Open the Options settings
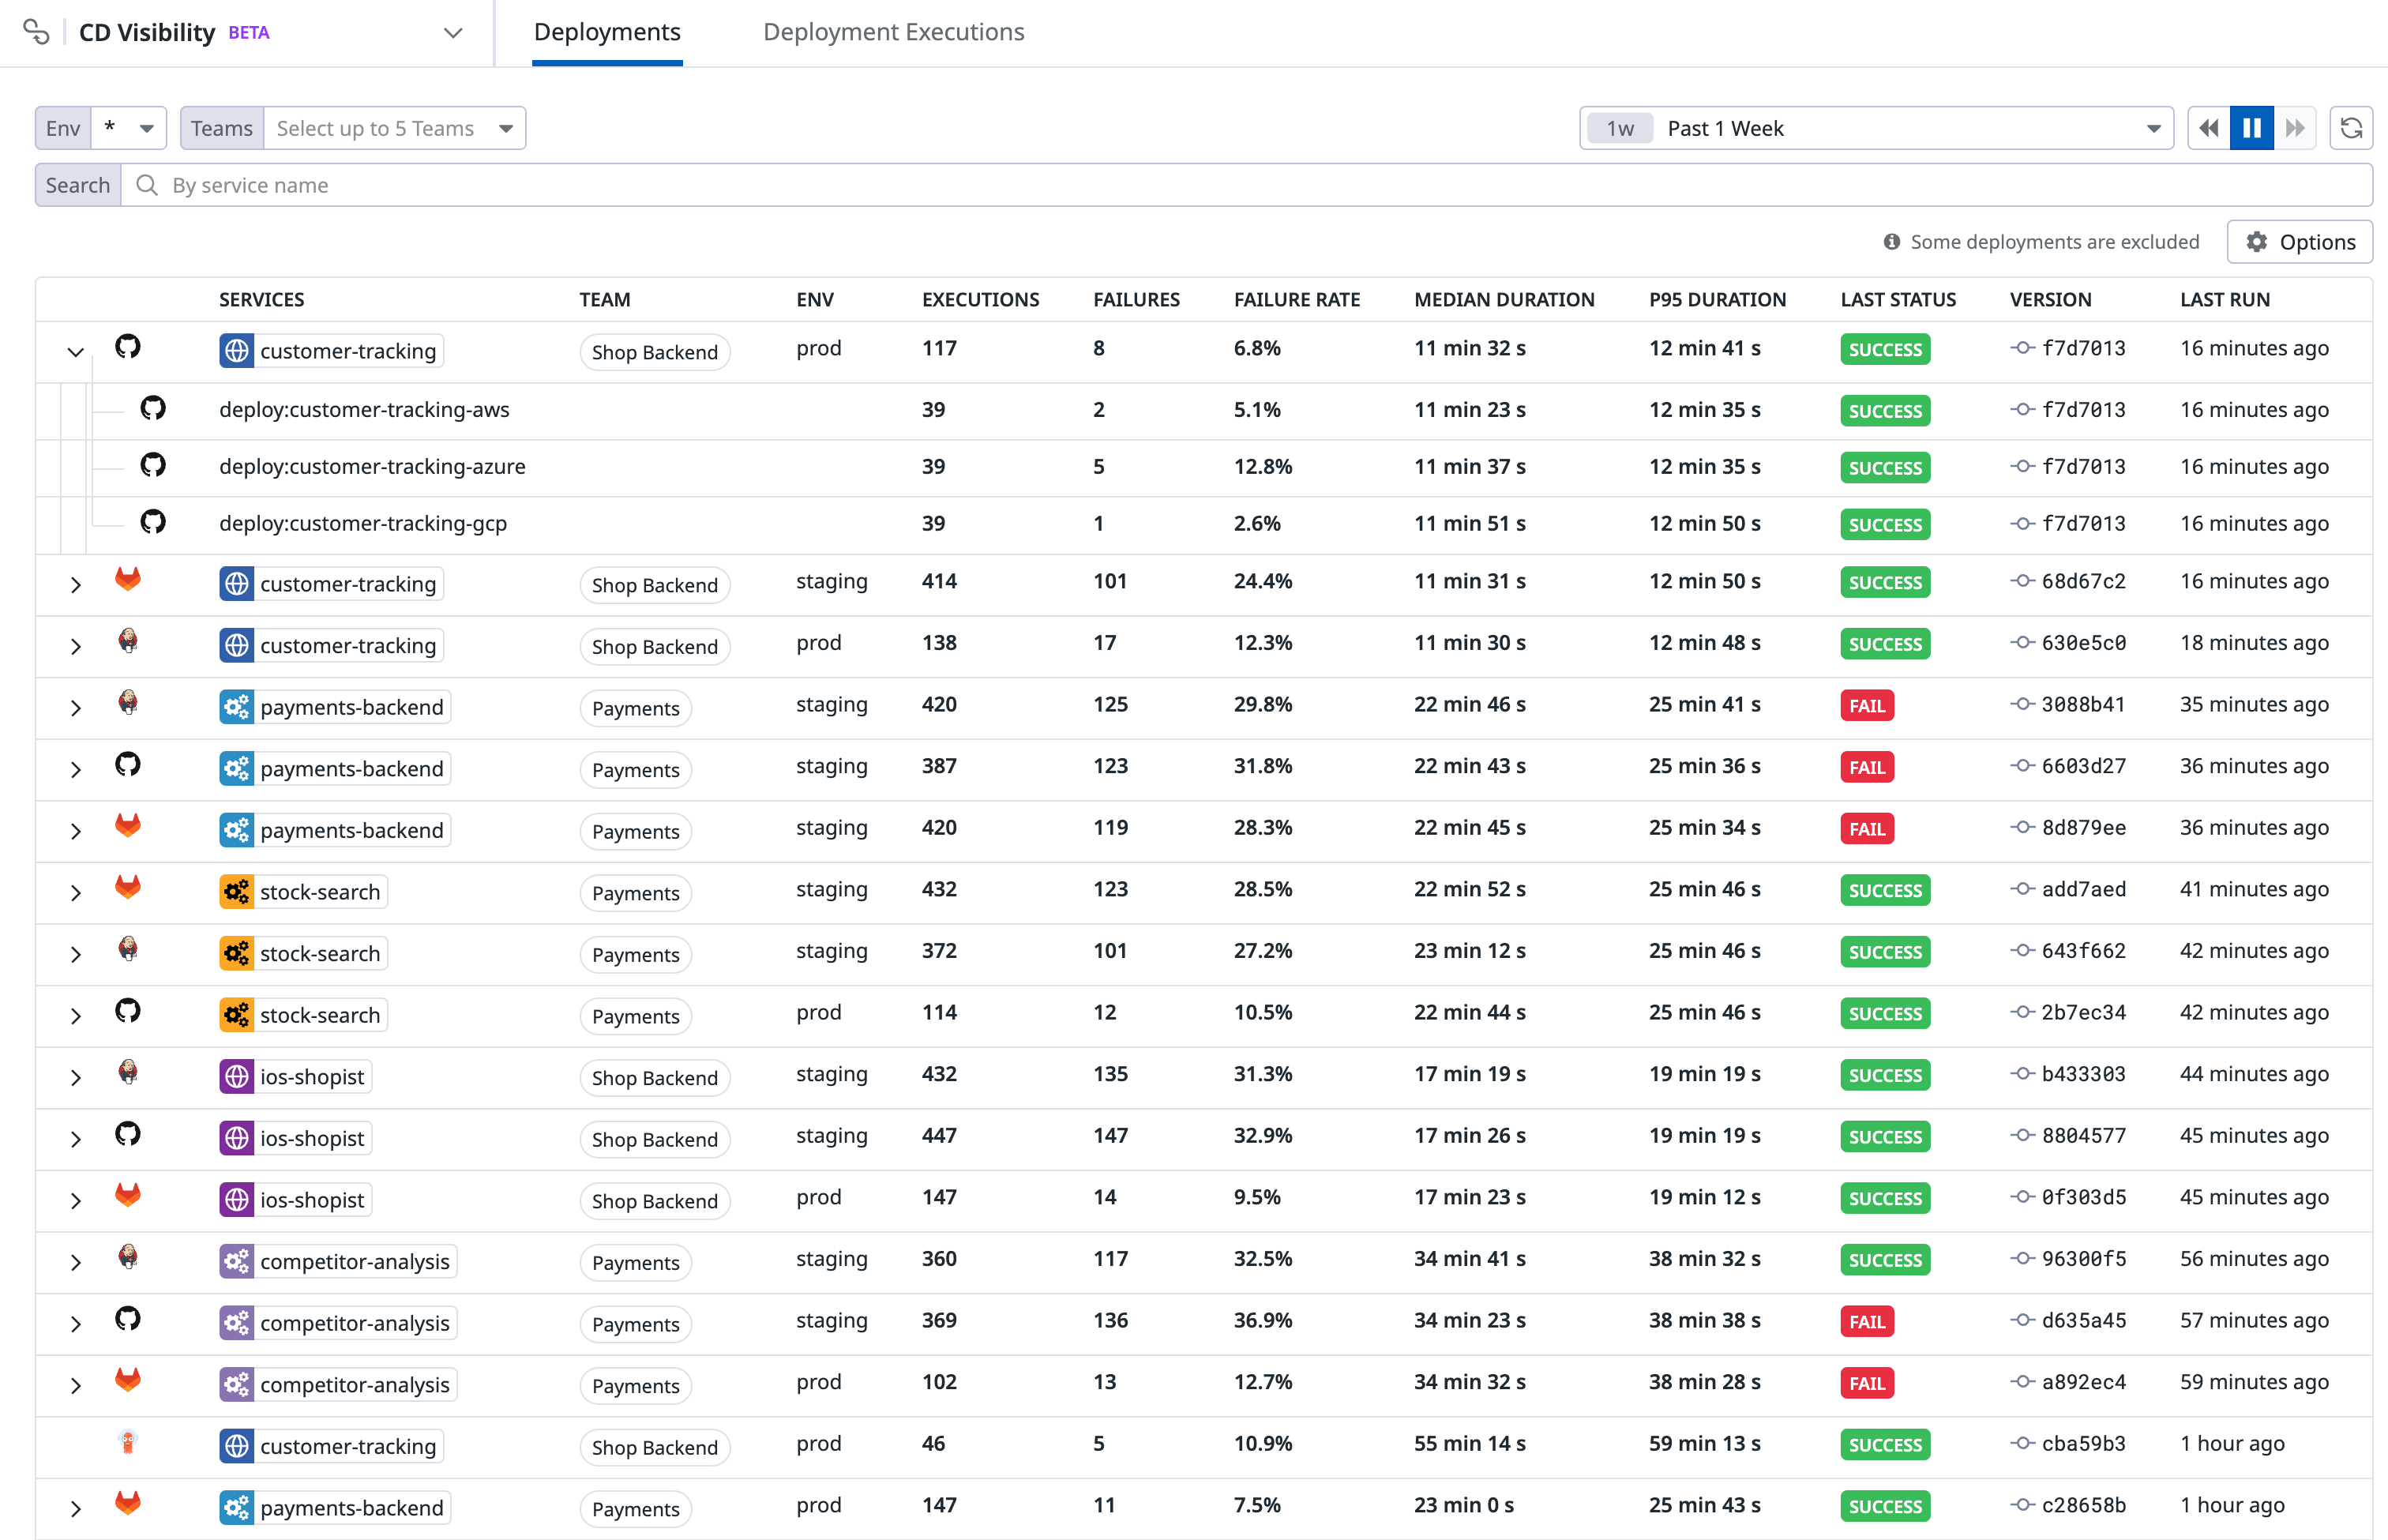Image resolution: width=2388 pixels, height=1540 pixels. pos(2300,241)
